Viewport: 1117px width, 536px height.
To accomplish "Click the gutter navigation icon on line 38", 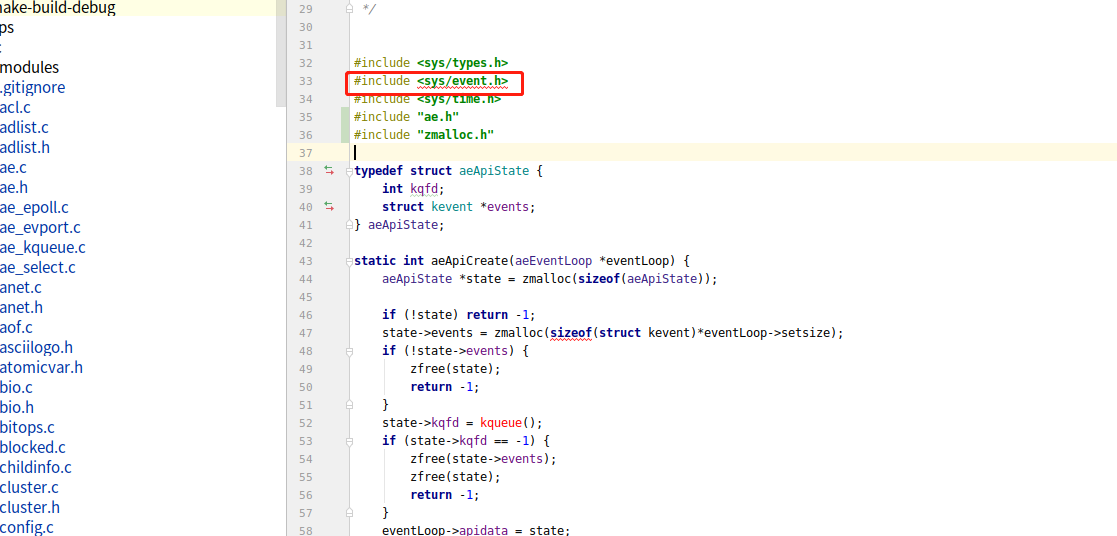I will click(x=329, y=171).
